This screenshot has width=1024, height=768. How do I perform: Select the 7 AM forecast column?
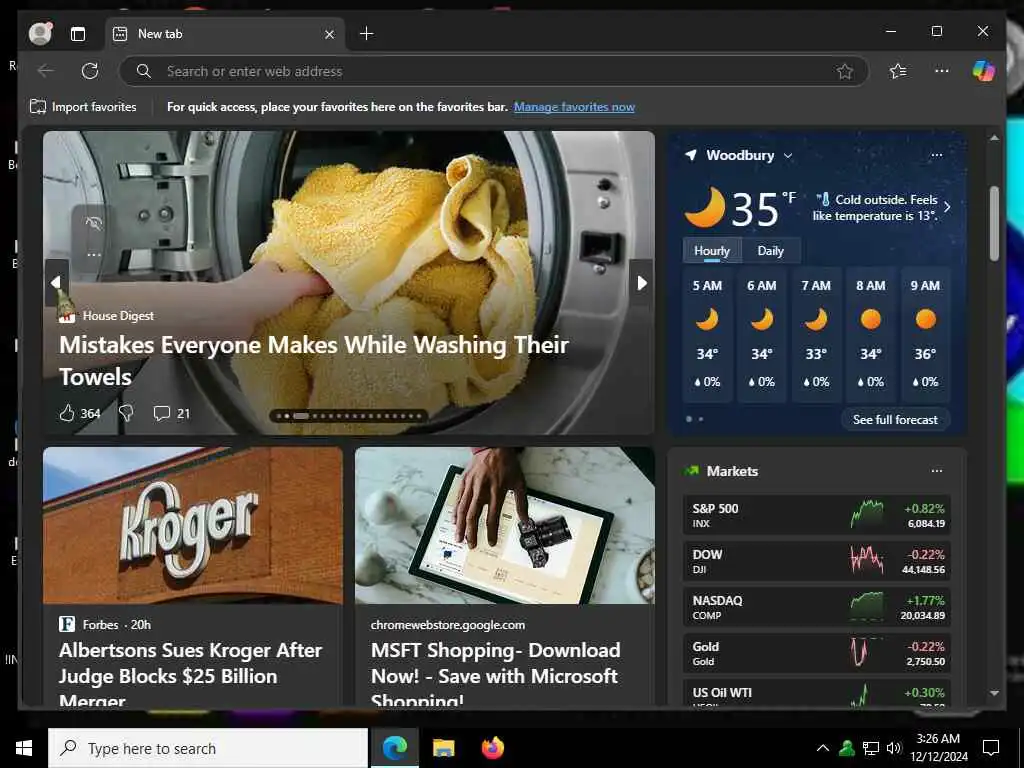pos(816,334)
